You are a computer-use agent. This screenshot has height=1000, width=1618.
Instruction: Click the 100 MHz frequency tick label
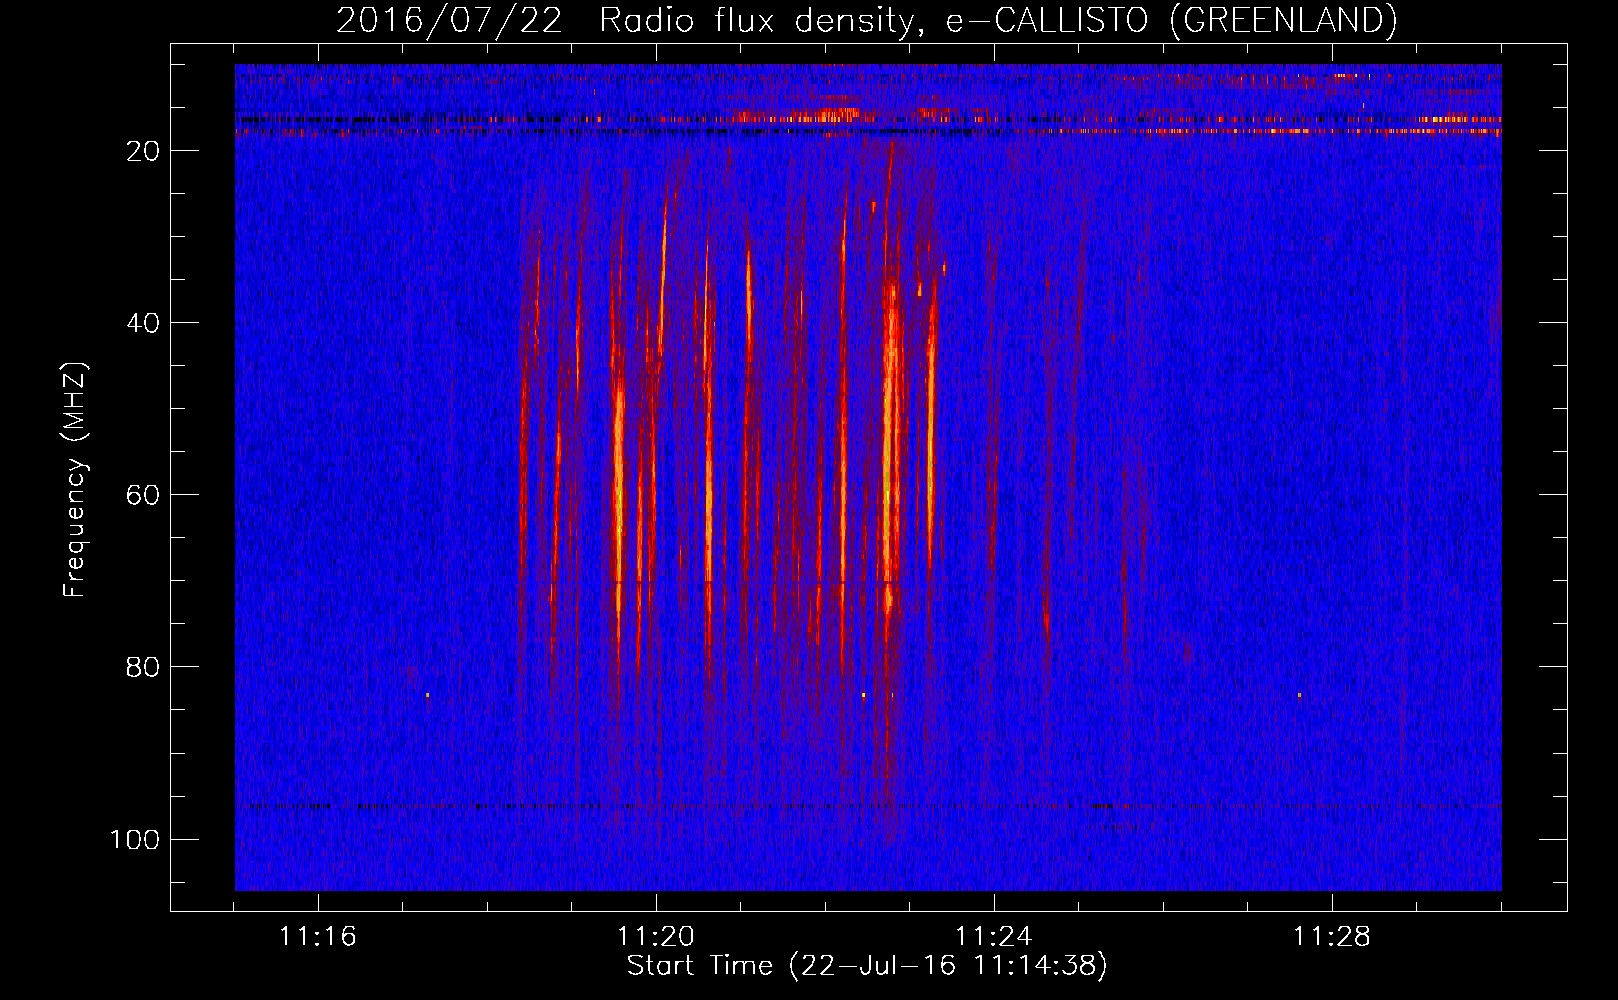[x=135, y=839]
